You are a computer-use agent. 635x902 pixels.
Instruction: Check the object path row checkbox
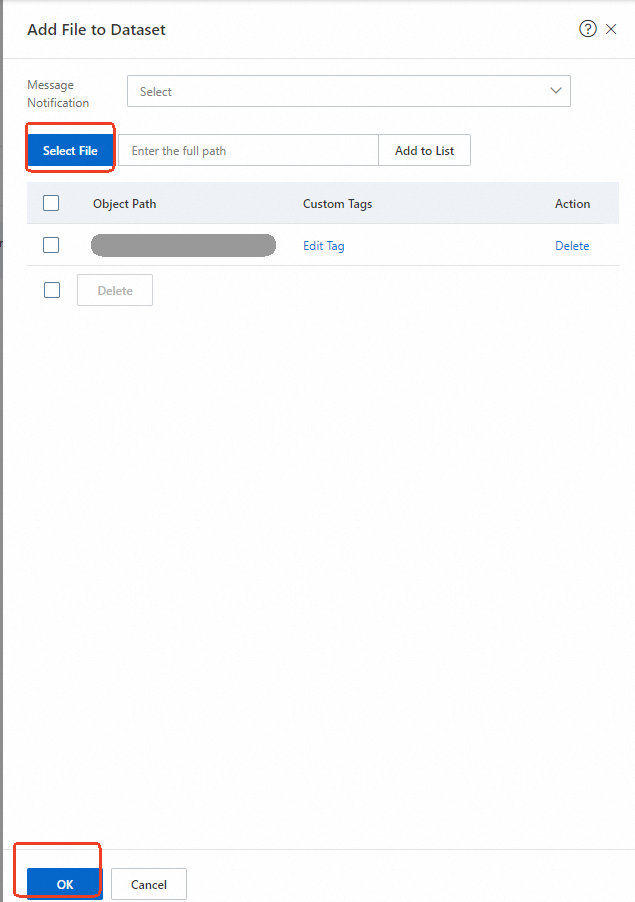click(51, 245)
